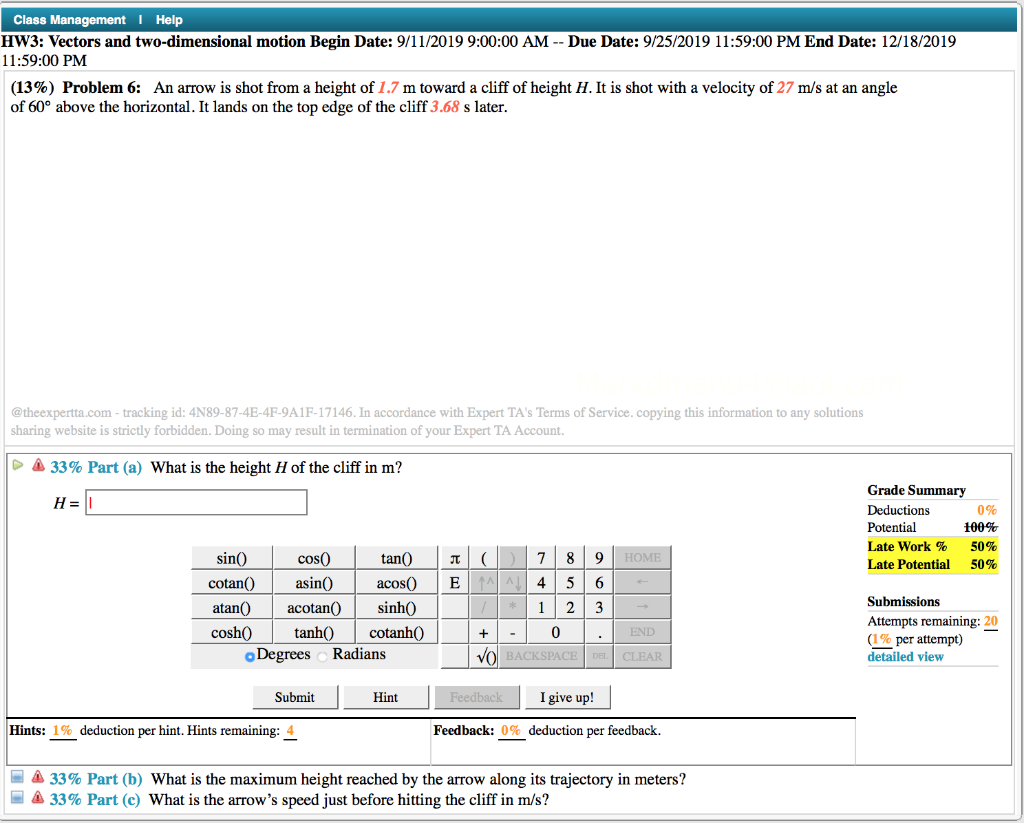
Task: Click the END key on the calculator pad
Action: click(642, 631)
